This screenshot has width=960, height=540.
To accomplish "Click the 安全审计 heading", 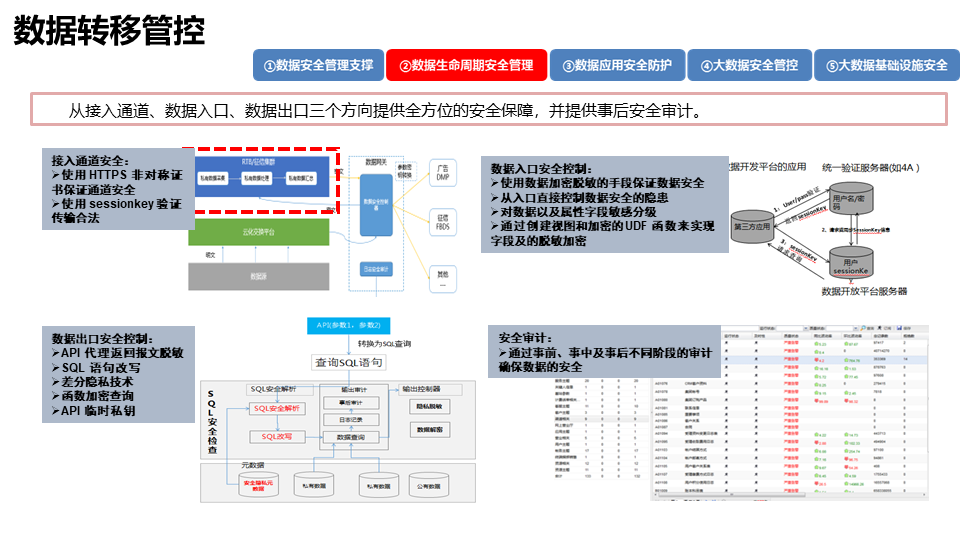I will 525,338.
